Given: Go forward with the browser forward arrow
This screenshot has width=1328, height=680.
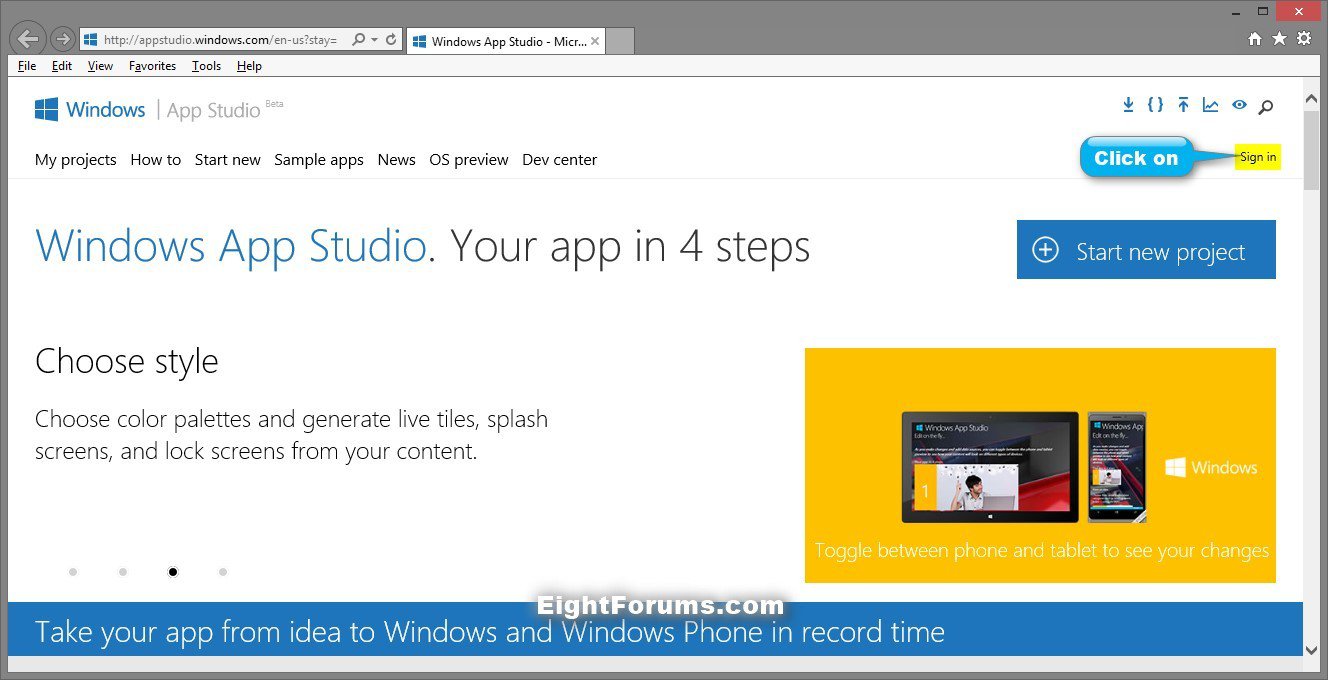Looking at the screenshot, I should (62, 40).
